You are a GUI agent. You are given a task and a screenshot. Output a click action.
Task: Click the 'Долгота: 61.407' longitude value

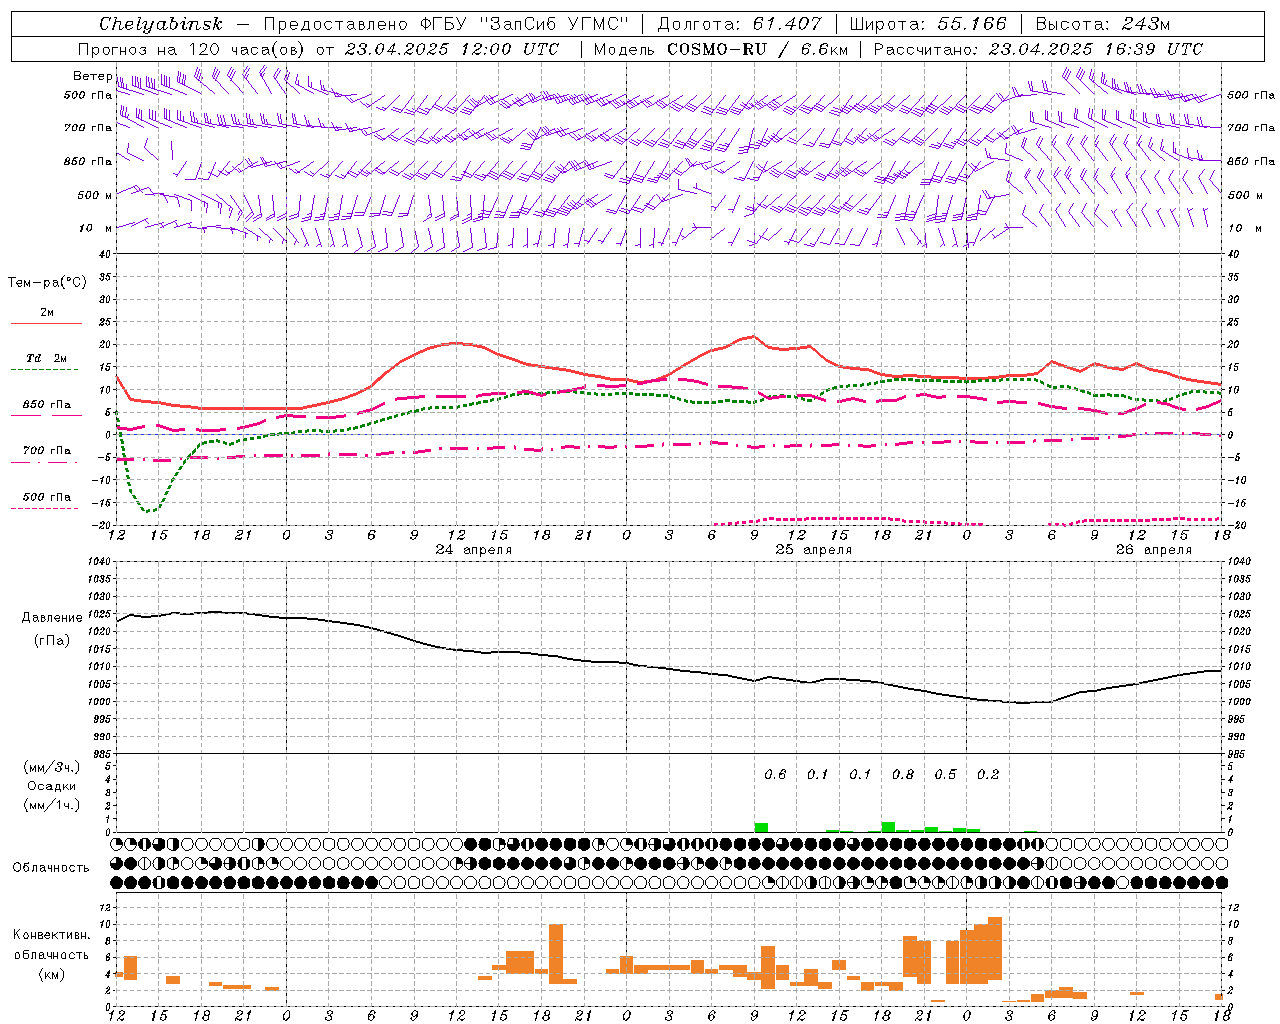(739, 24)
